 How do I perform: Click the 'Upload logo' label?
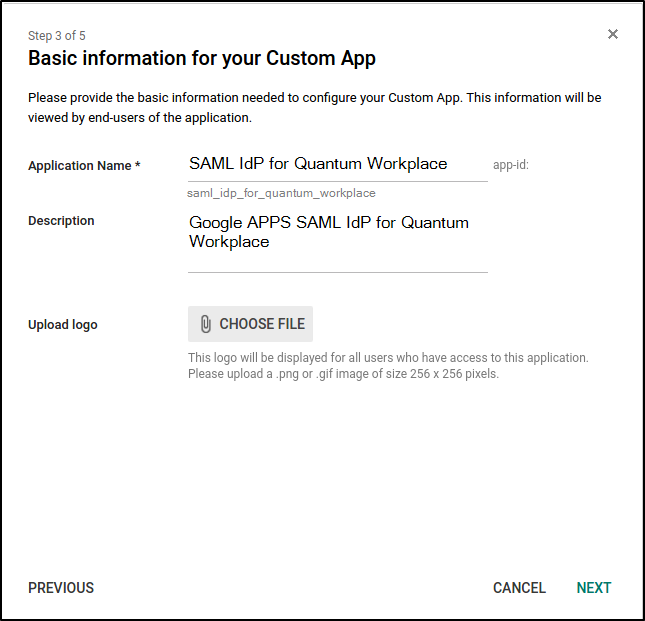pos(63,325)
